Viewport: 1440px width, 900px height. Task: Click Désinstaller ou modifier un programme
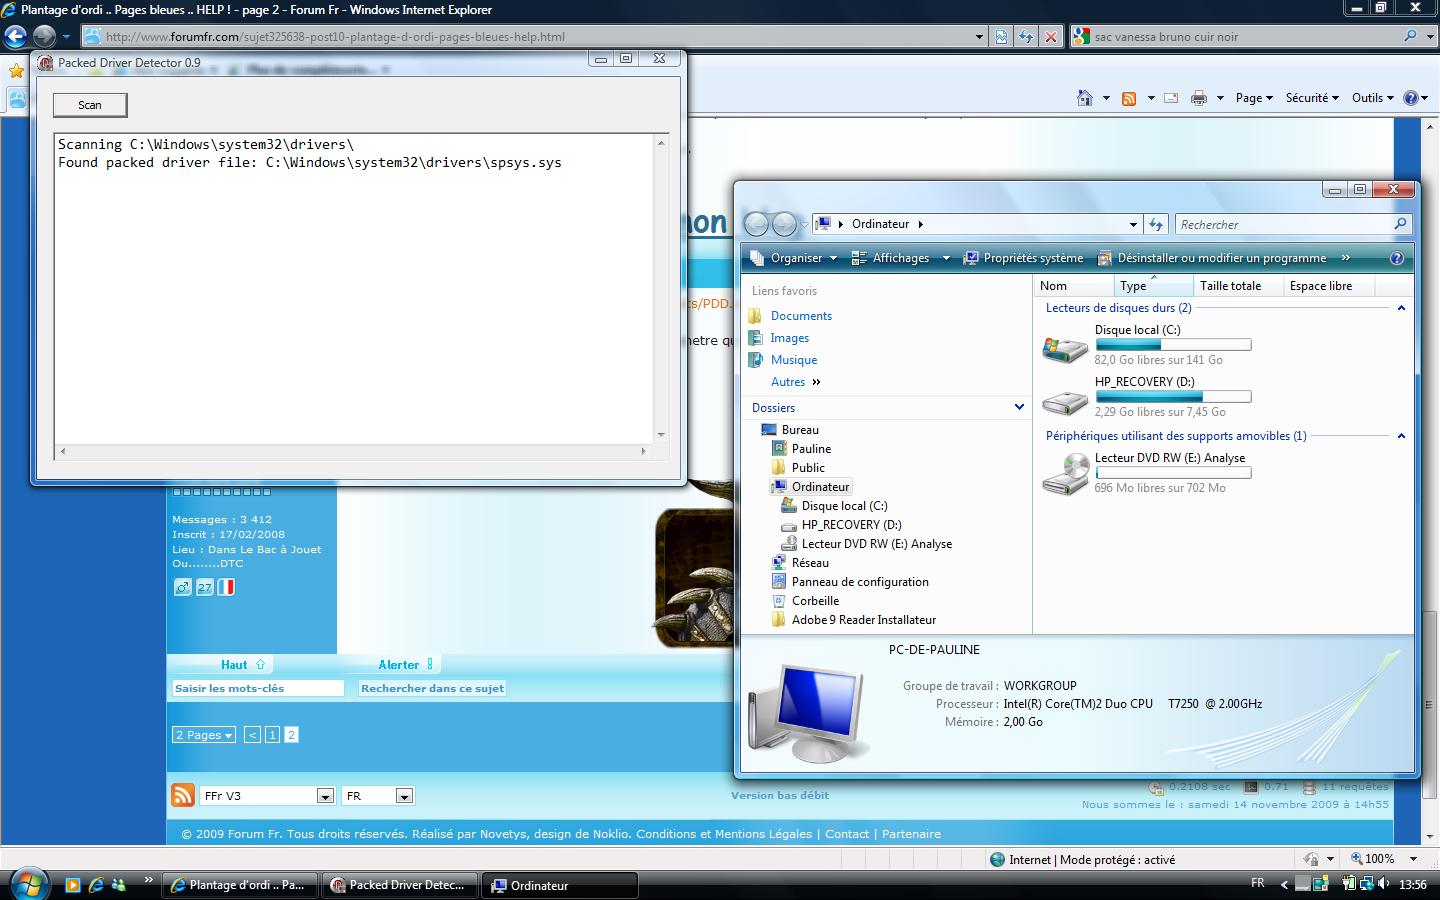click(1221, 258)
